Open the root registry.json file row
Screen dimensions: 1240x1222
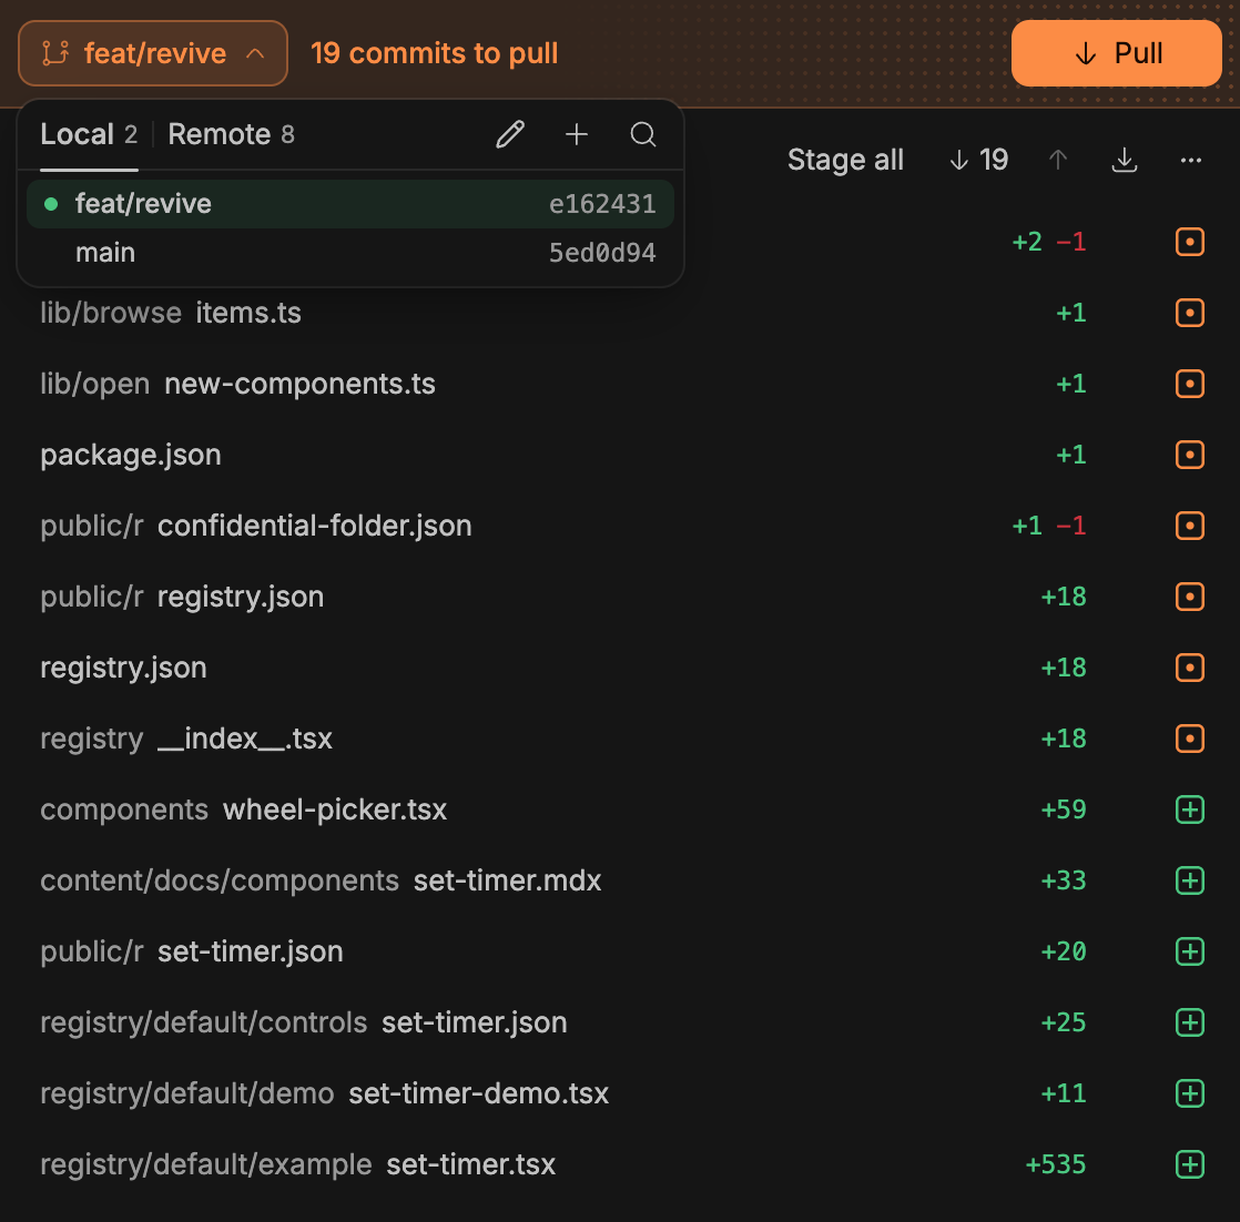620,668
